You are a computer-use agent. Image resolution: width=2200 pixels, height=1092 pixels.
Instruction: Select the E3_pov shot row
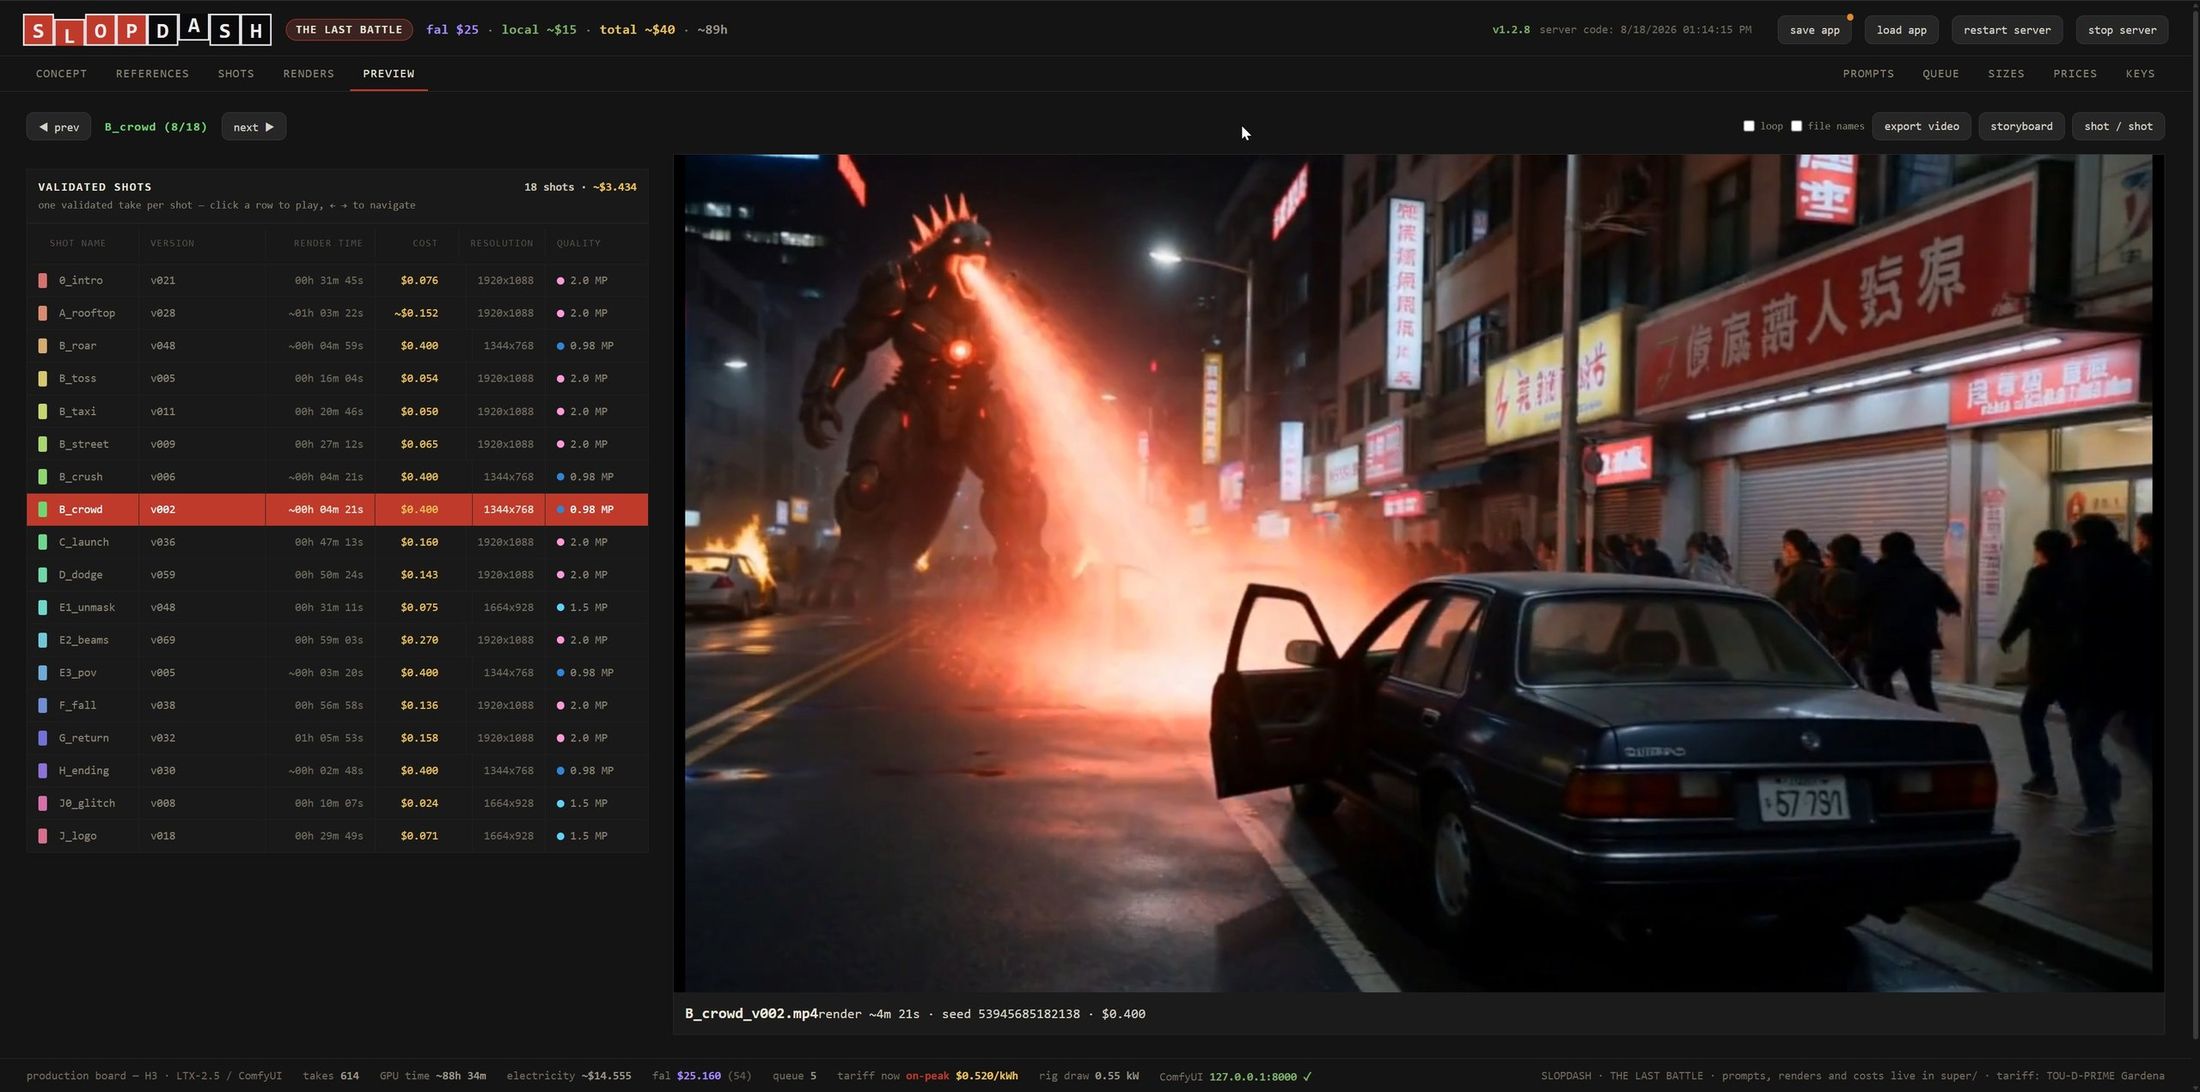337,673
